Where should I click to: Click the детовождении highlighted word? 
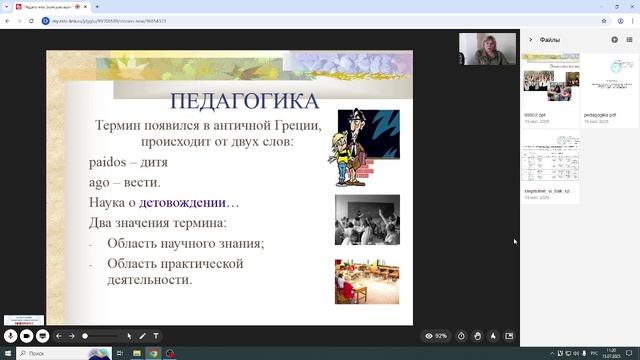182,202
